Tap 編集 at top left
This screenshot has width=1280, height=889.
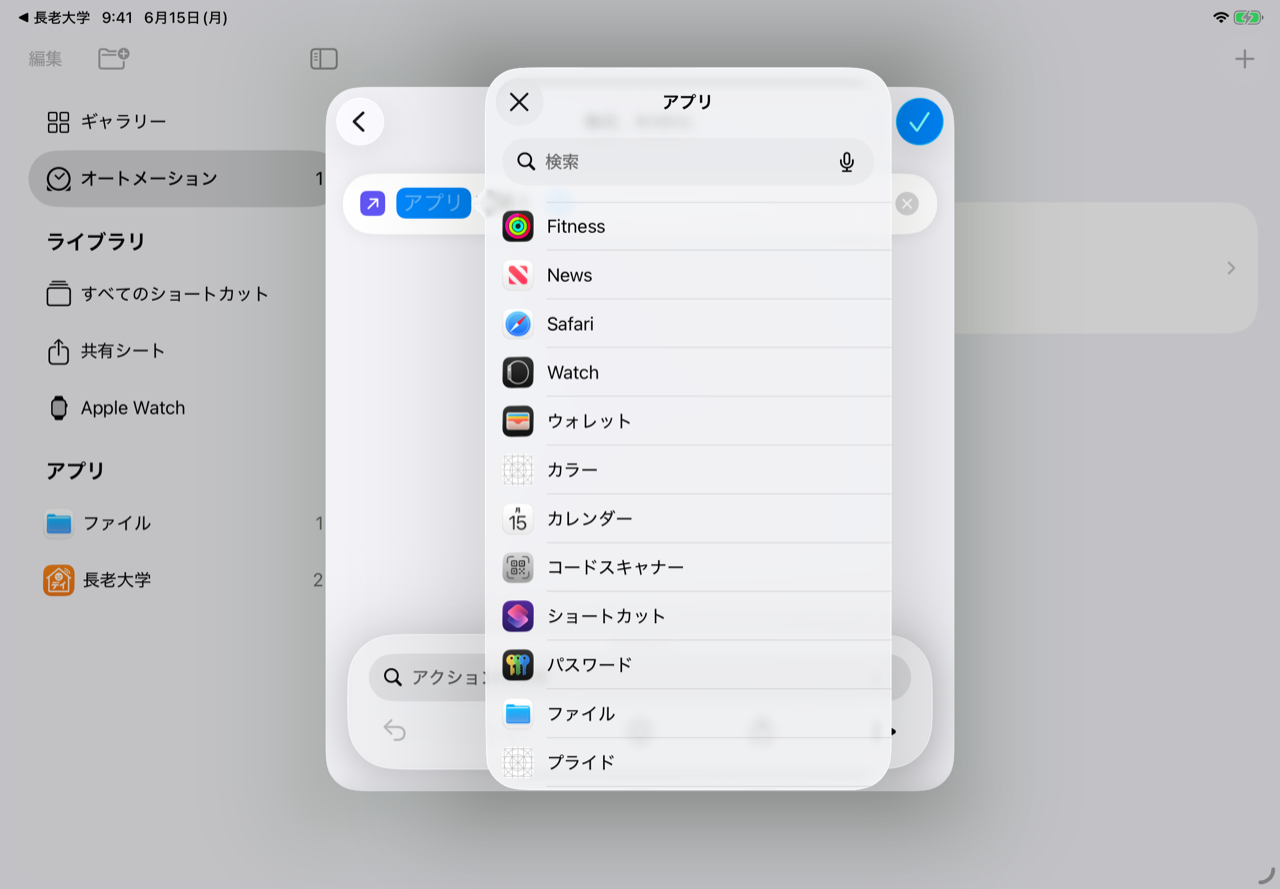45,59
